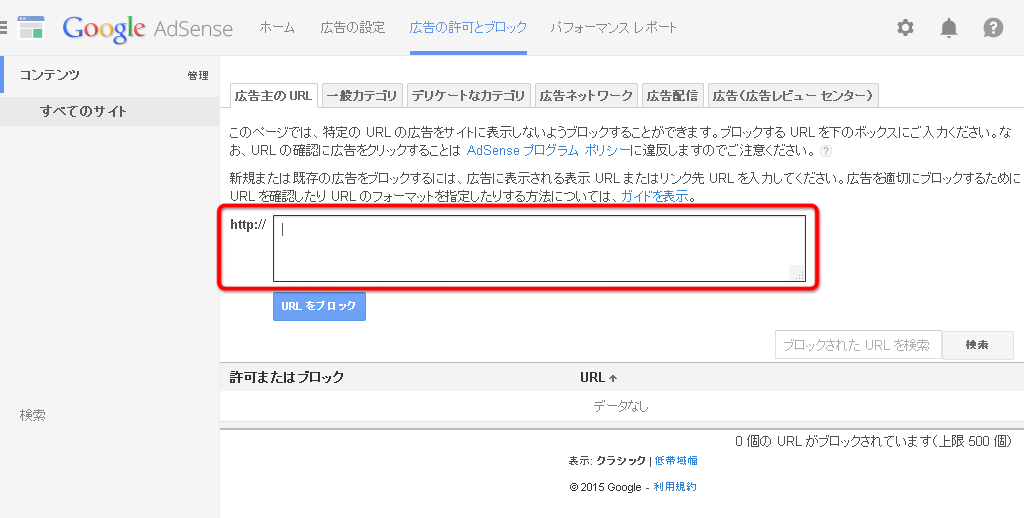1024x518 pixels.
Task: Switch to 一般カテゴリ tab
Action: coord(361,95)
